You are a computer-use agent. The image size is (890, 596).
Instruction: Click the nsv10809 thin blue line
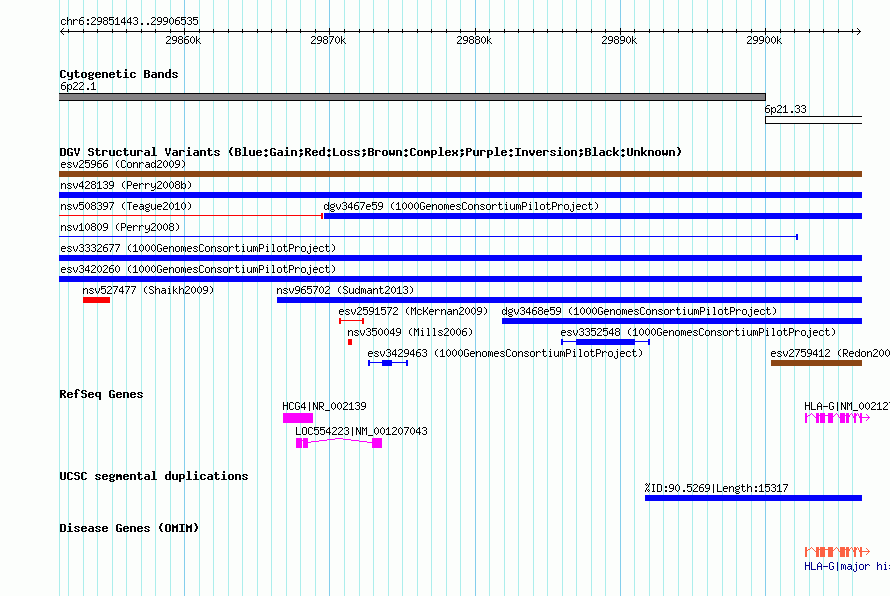pos(429,237)
